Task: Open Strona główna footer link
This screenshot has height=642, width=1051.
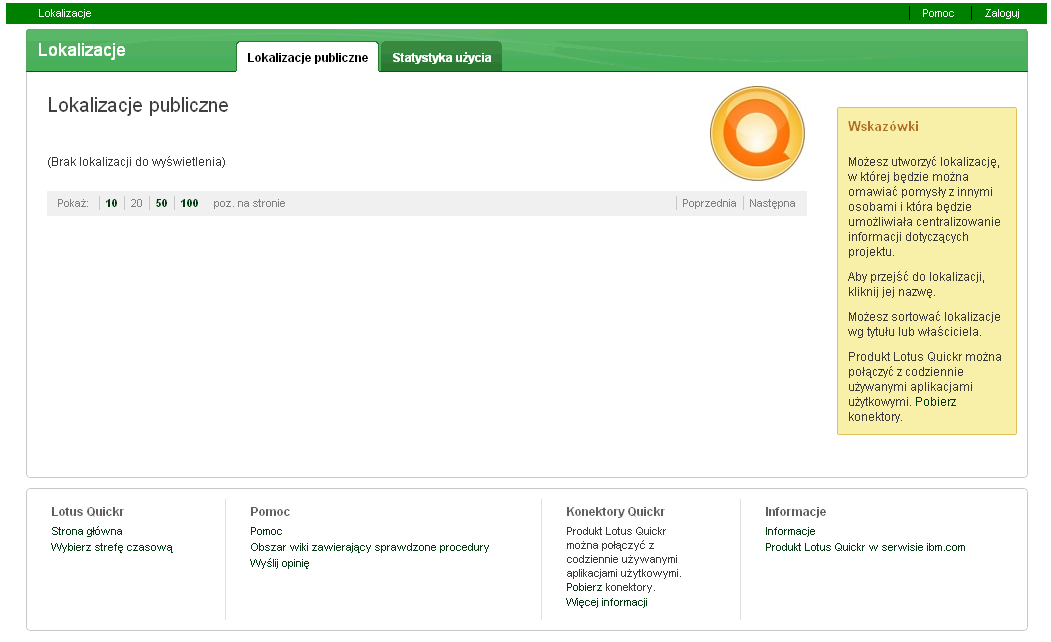Action: click(86, 531)
